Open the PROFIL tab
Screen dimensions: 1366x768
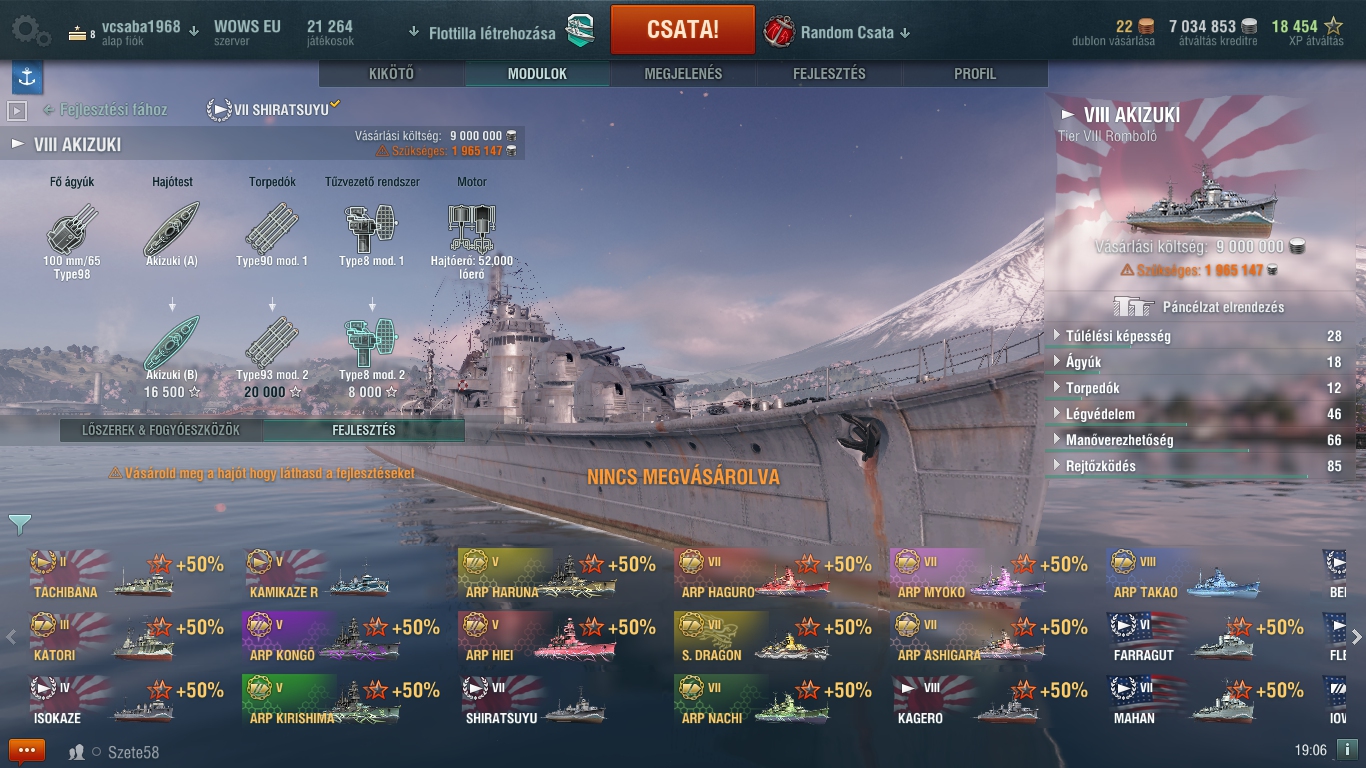(x=975, y=74)
